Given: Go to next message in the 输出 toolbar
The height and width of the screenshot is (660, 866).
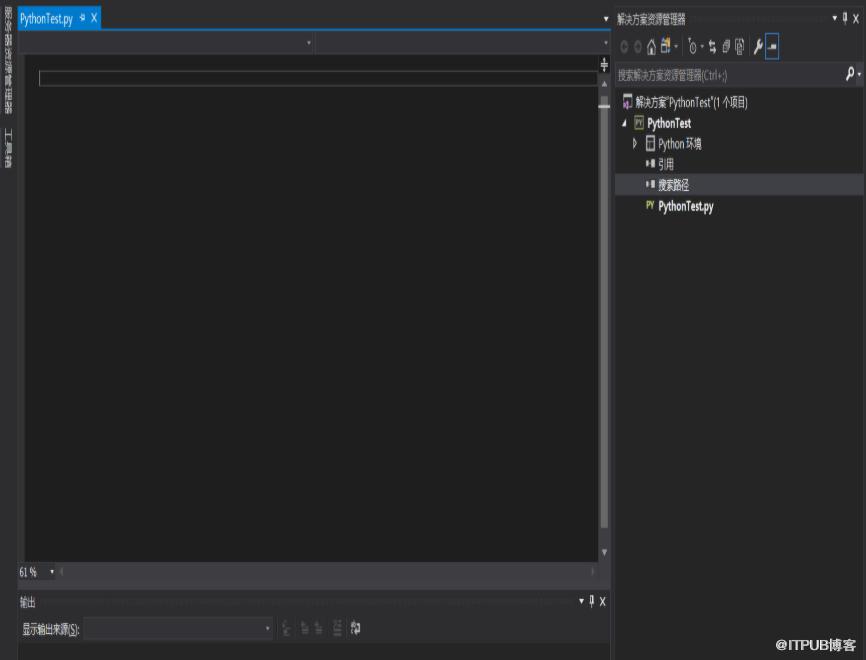Looking at the screenshot, I should pos(319,628).
